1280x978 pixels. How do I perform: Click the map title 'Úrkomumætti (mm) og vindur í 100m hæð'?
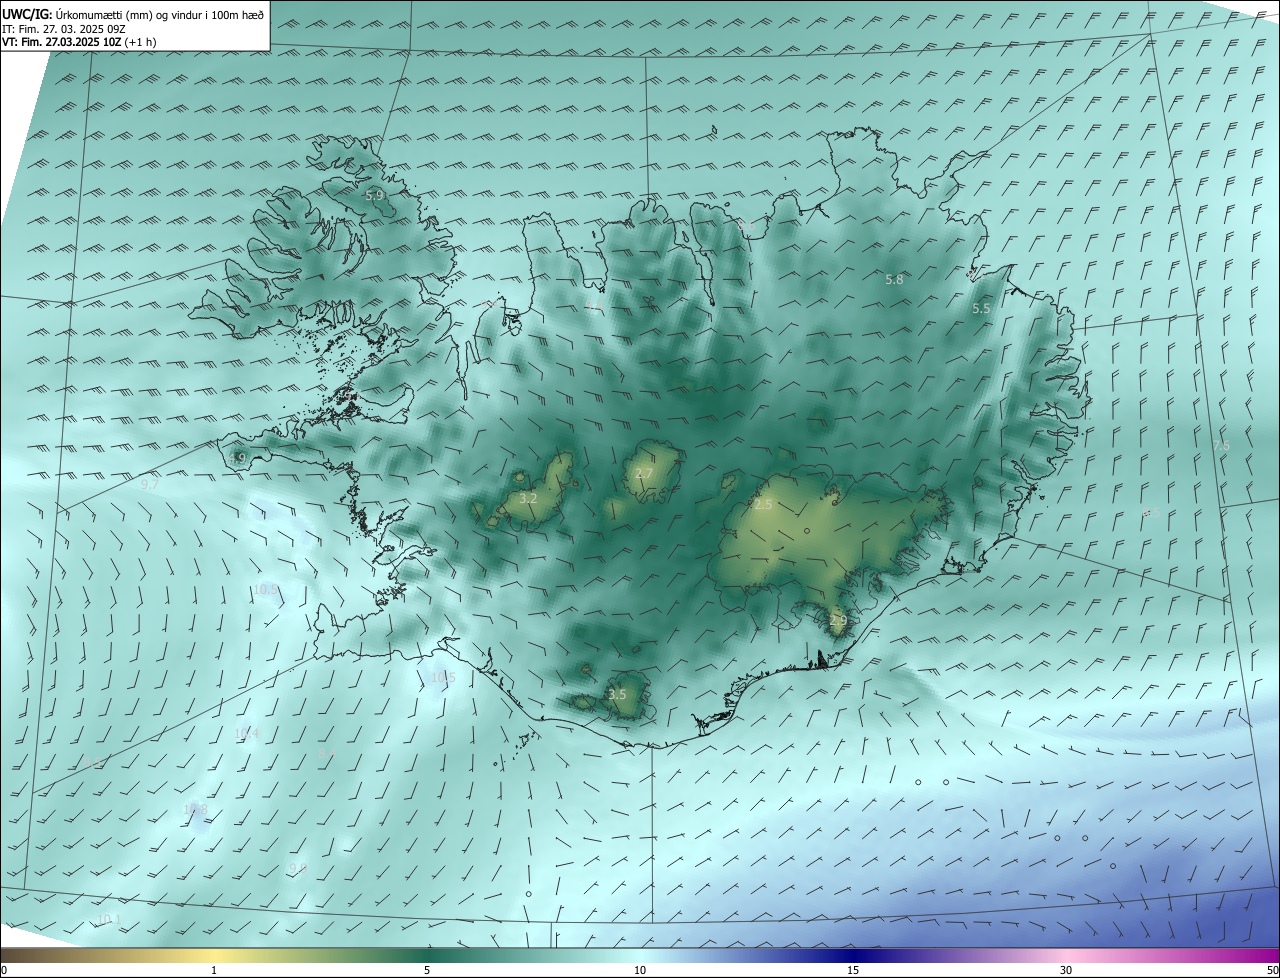(x=159, y=14)
